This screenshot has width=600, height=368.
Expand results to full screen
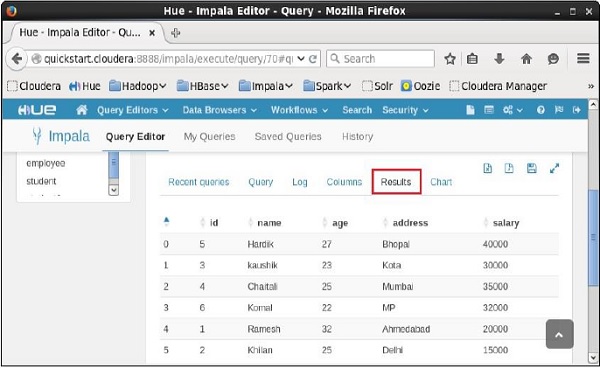click(x=554, y=168)
